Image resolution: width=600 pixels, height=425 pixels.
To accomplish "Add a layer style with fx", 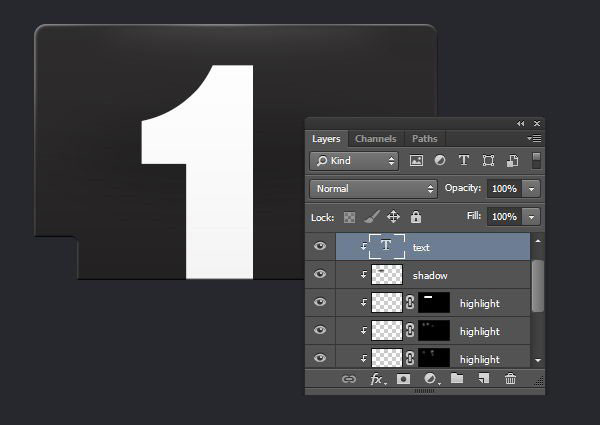I will tap(377, 379).
